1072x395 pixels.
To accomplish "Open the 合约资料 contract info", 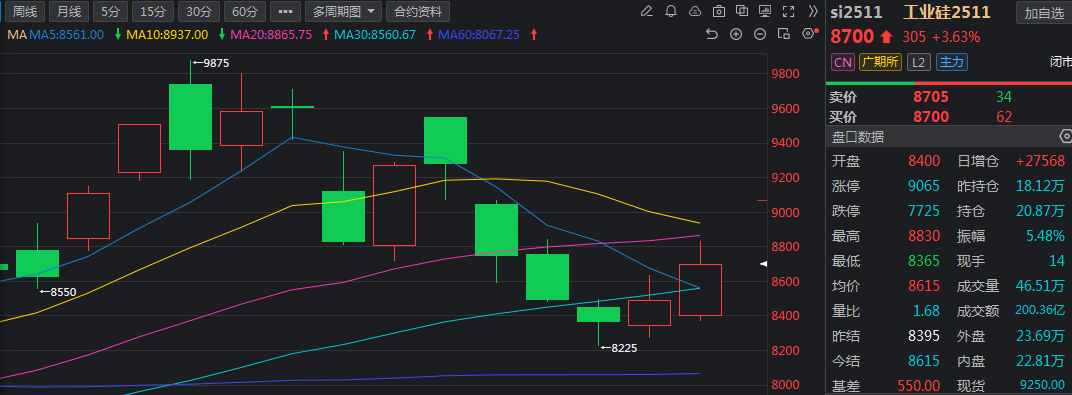I will 418,12.
